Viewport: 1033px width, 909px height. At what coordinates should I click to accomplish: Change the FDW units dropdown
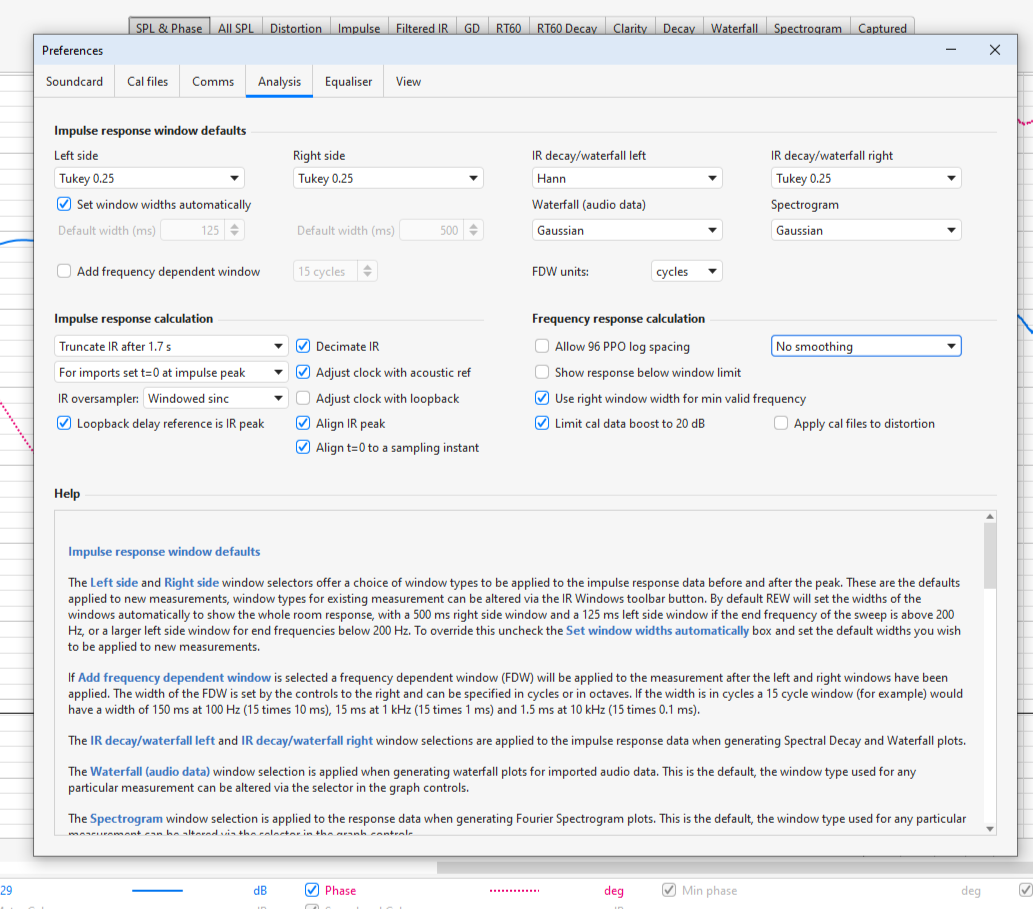686,271
